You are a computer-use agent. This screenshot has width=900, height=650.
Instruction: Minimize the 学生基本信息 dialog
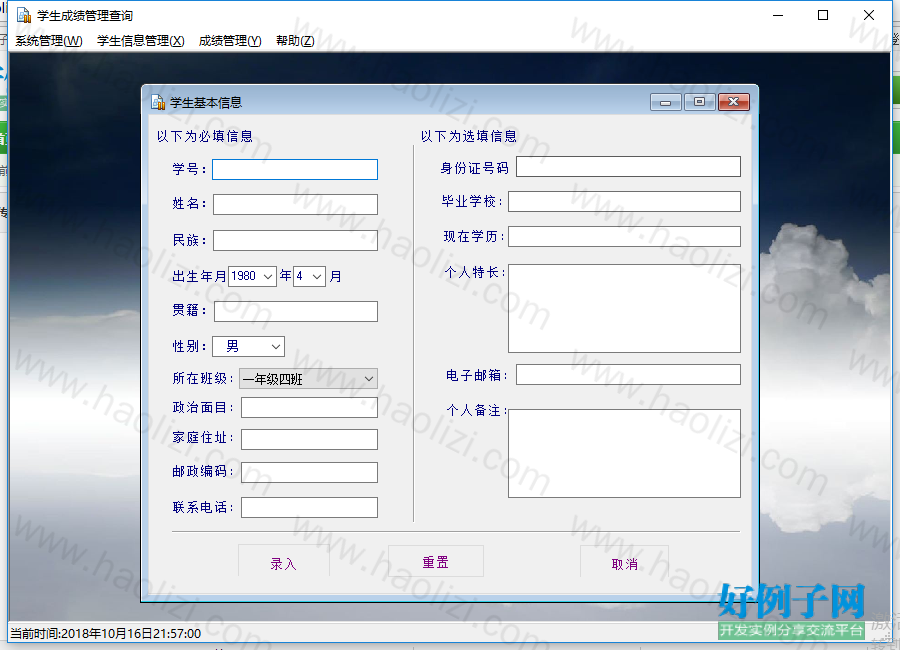(x=666, y=102)
